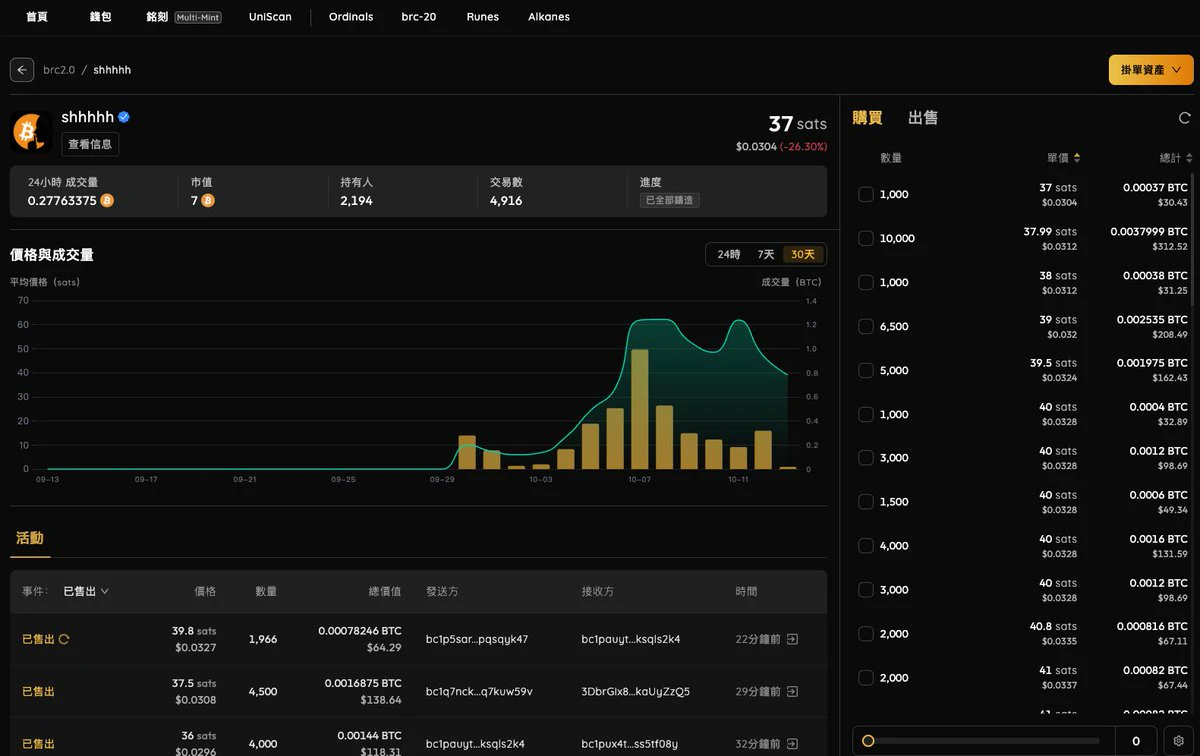Select the 30天 chart range
The height and width of the screenshot is (756, 1200).
coord(803,255)
